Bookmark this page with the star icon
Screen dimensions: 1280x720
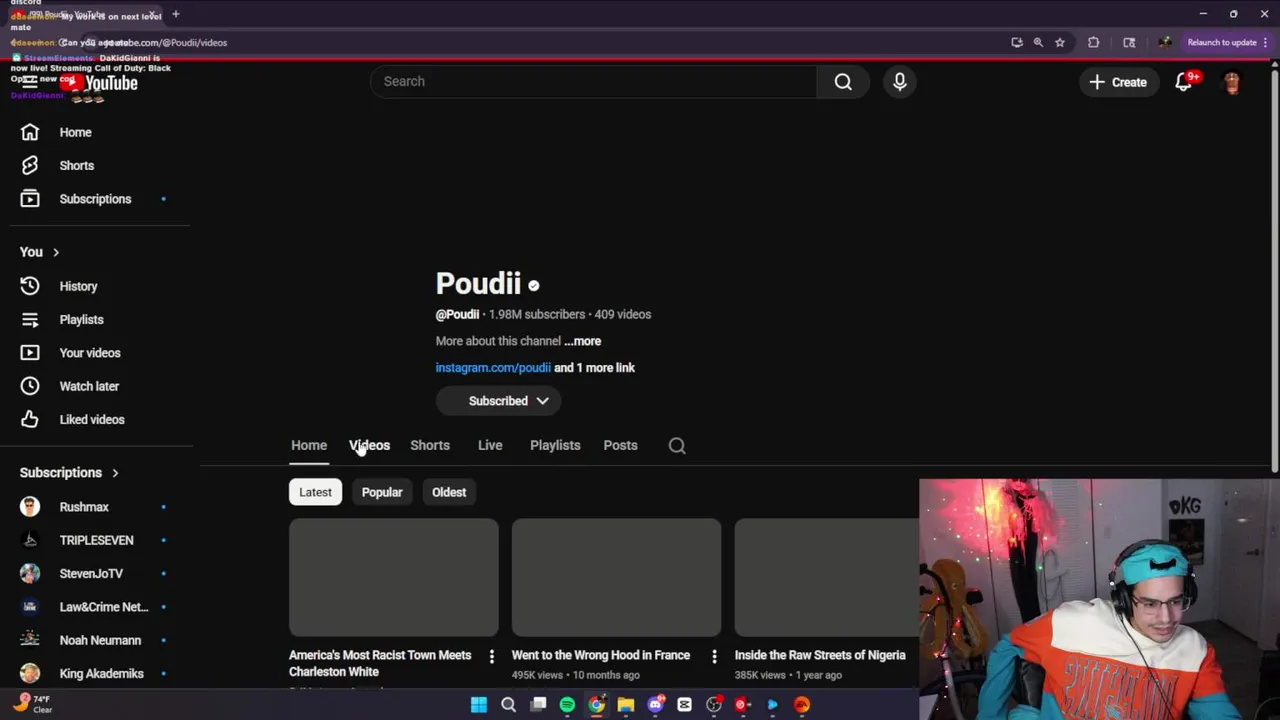(1060, 42)
